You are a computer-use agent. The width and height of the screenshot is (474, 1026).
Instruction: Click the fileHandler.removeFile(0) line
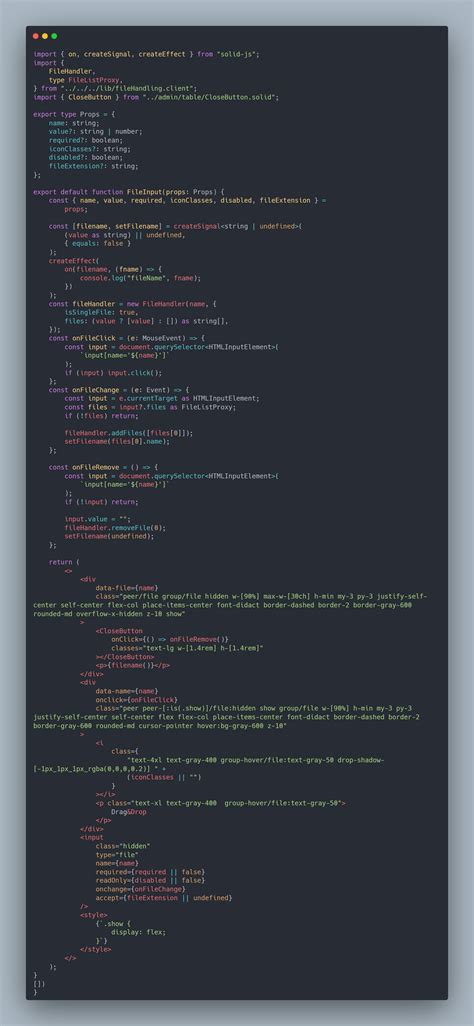tap(113, 527)
